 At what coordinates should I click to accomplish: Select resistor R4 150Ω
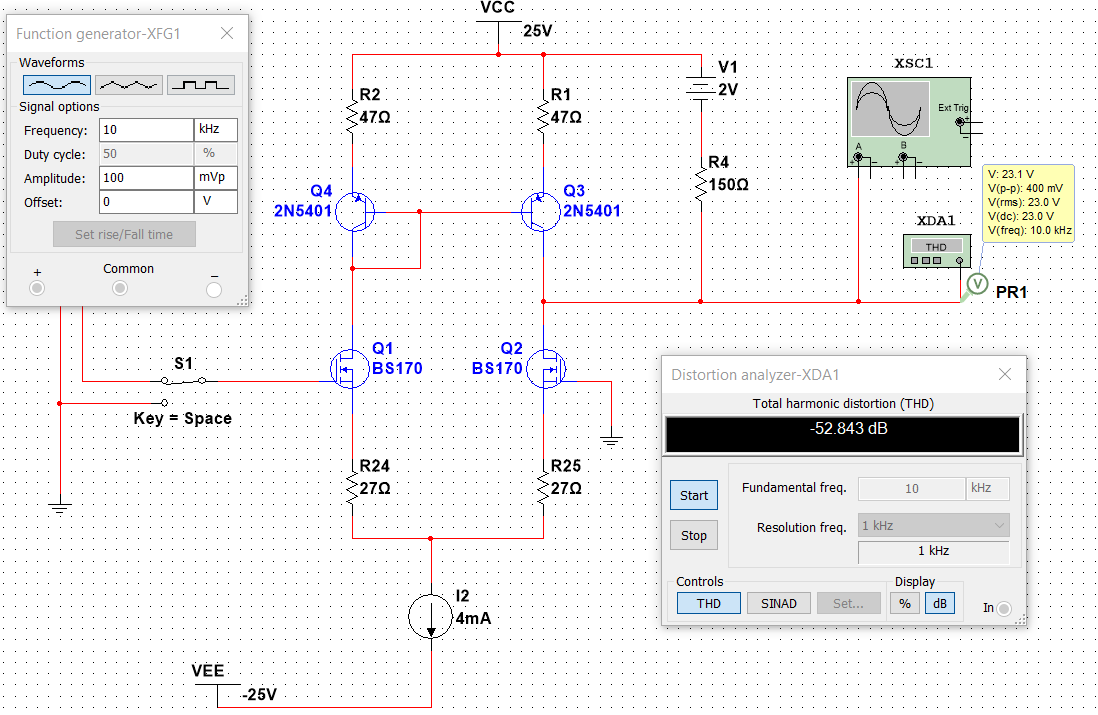click(x=701, y=184)
